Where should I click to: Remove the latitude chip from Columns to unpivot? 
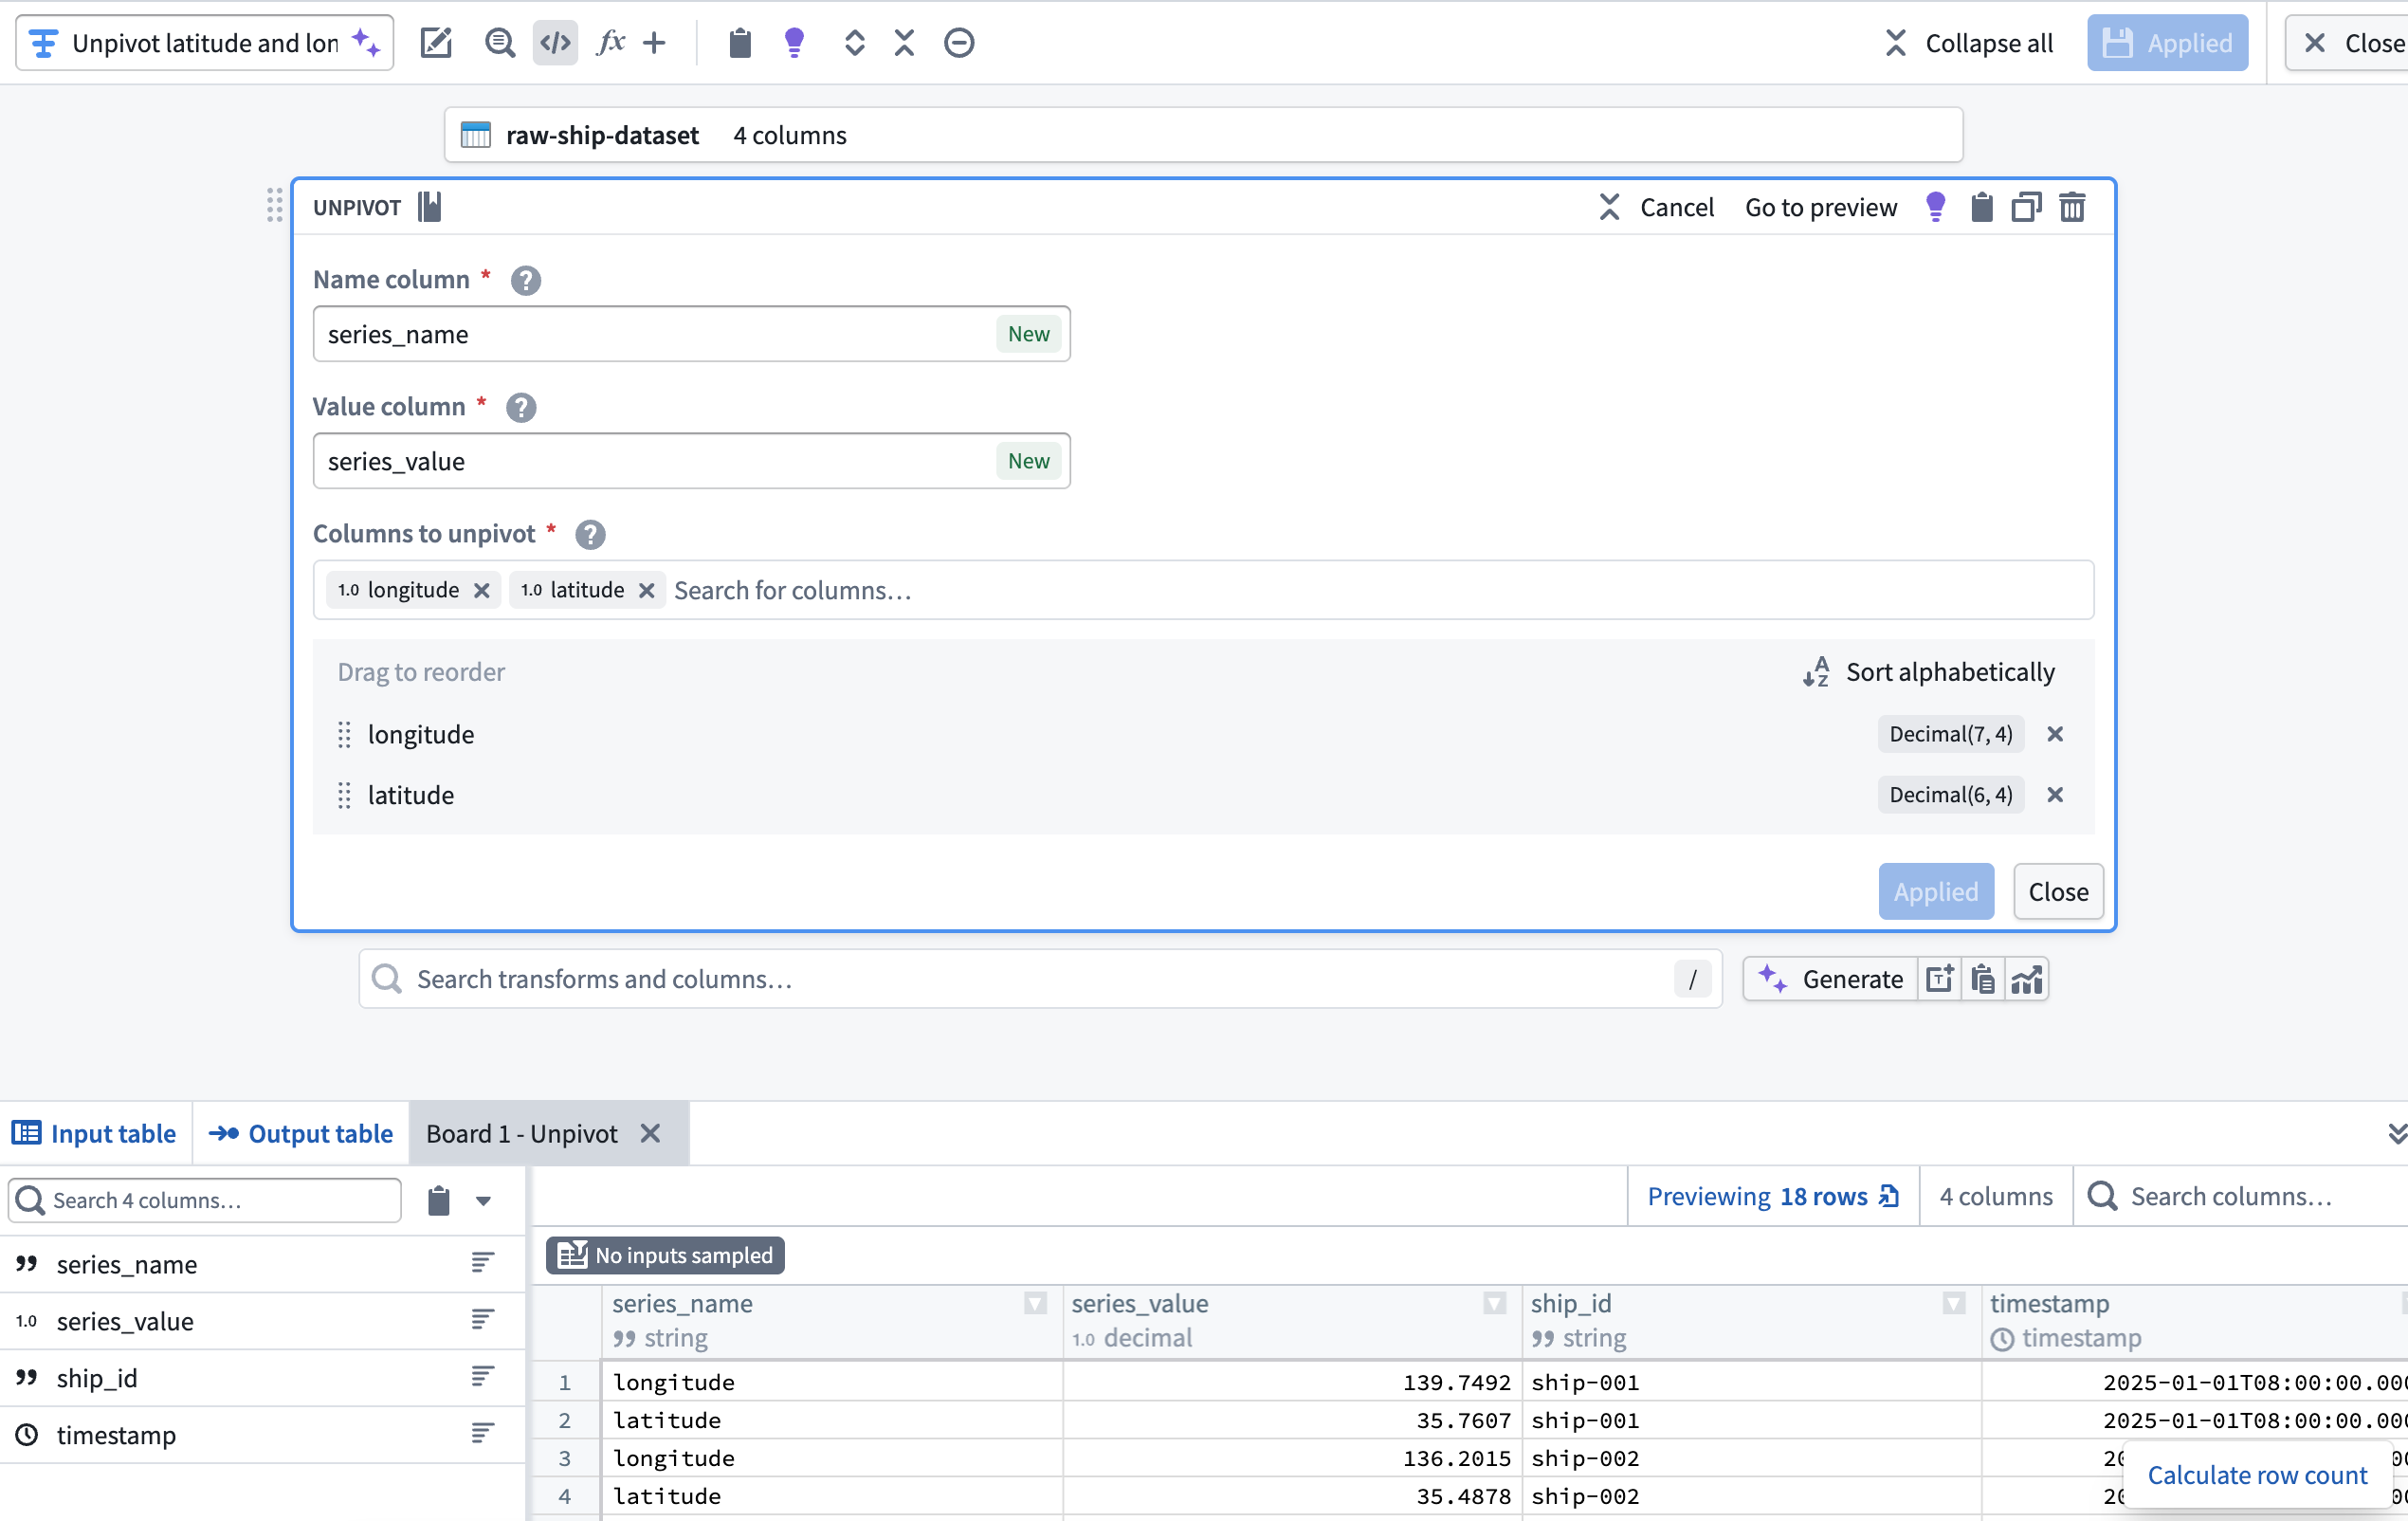646,589
